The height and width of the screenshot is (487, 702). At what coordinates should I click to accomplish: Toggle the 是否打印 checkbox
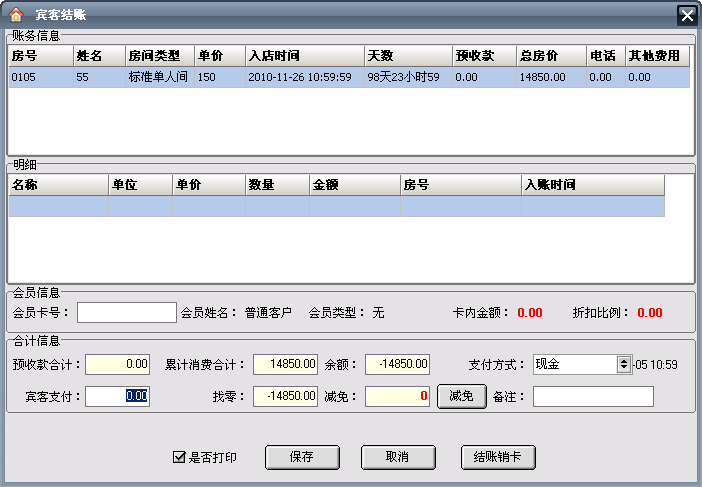(179, 457)
